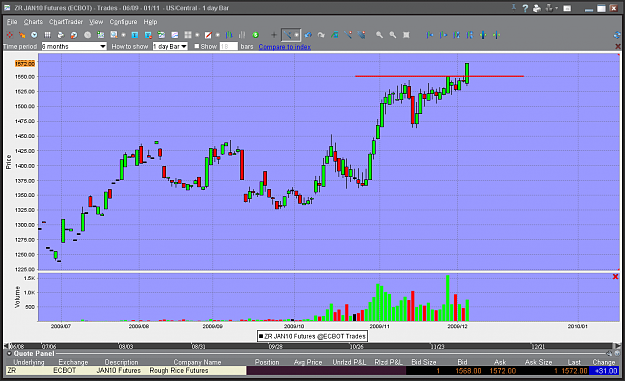This screenshot has width=625, height=381.
Task: Open dropdown arrow beside red trendline tool
Action: (x=218, y=35)
